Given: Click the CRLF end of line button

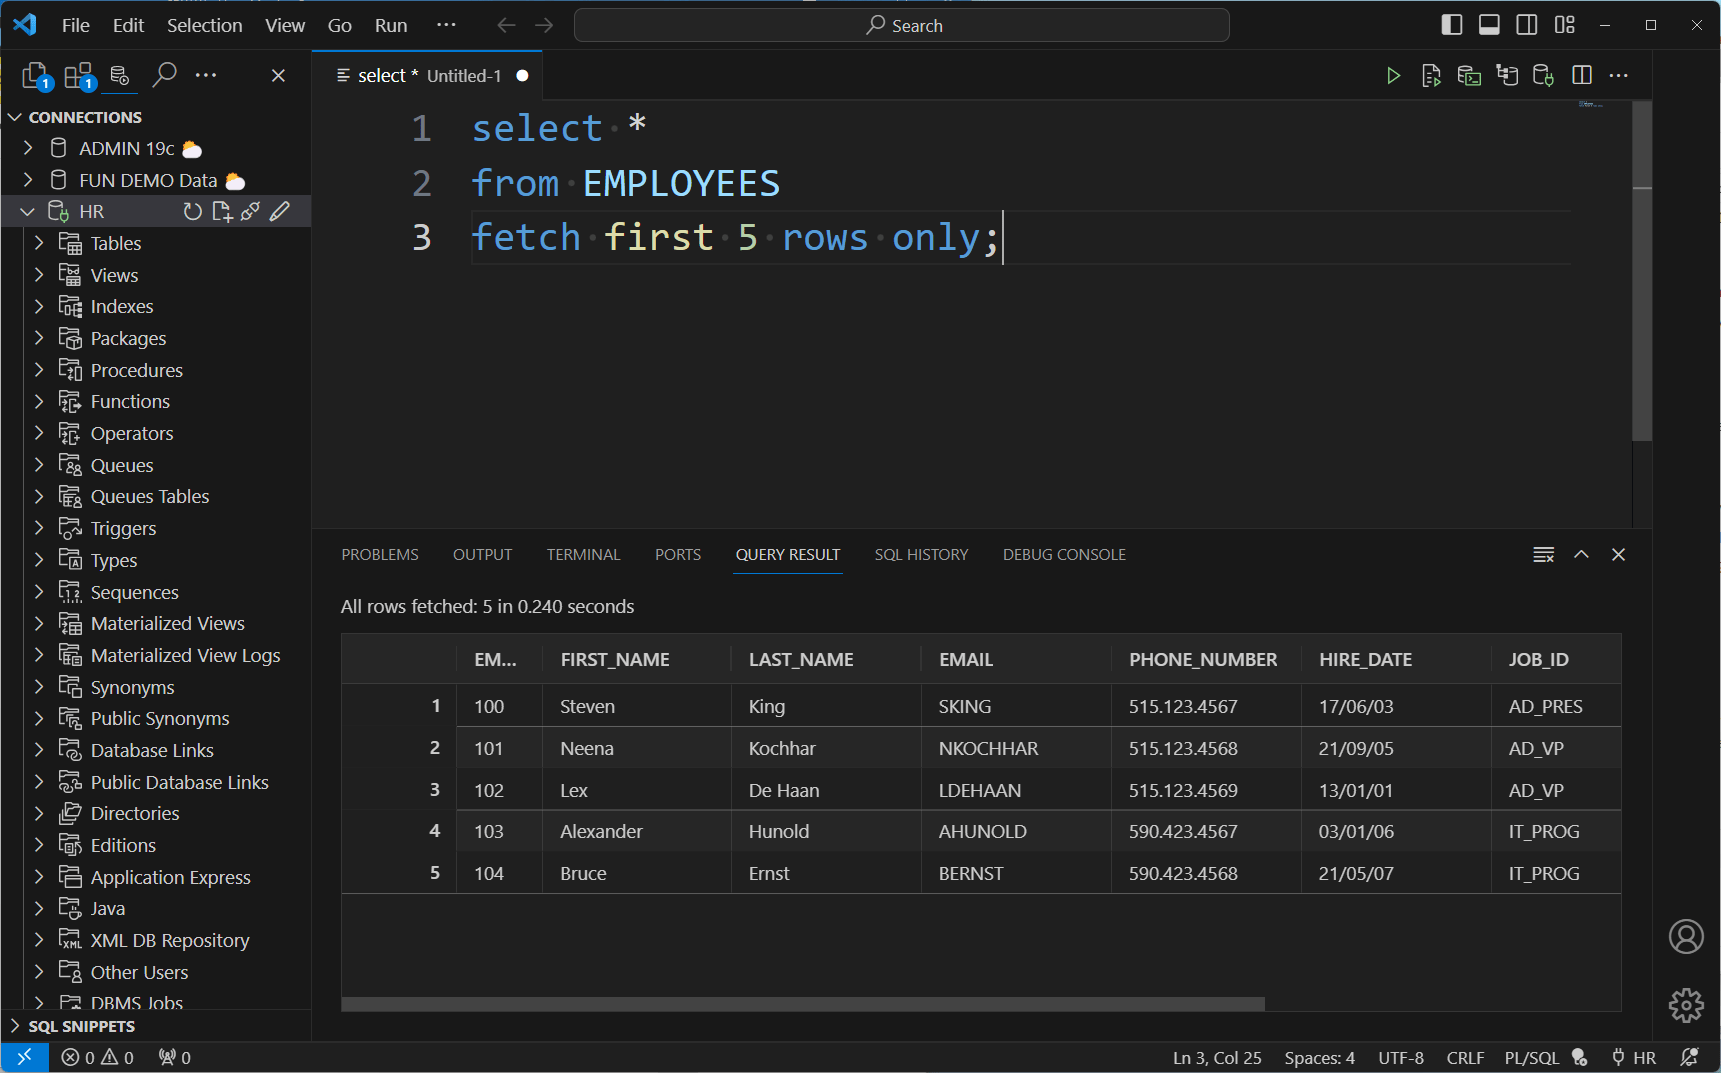Looking at the screenshot, I should click(1465, 1057).
